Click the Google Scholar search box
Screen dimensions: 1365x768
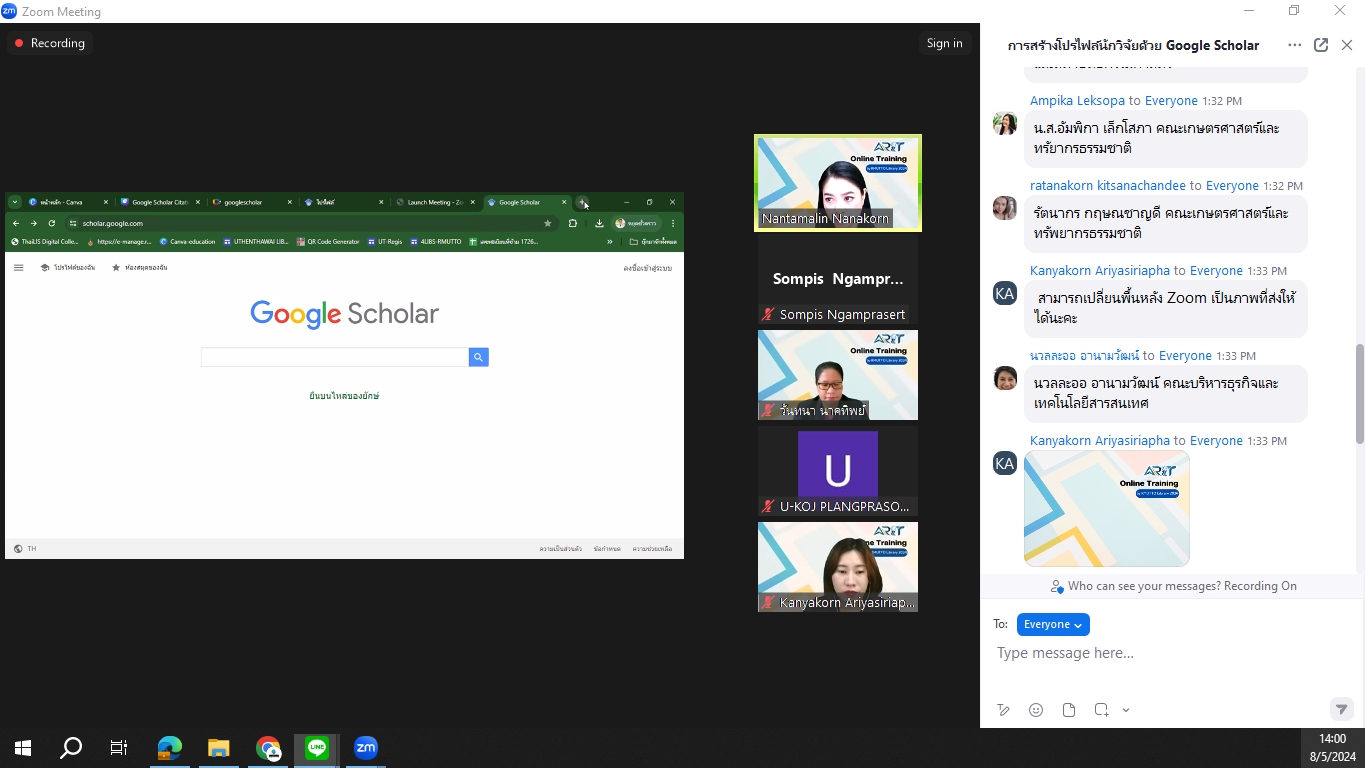click(x=335, y=357)
